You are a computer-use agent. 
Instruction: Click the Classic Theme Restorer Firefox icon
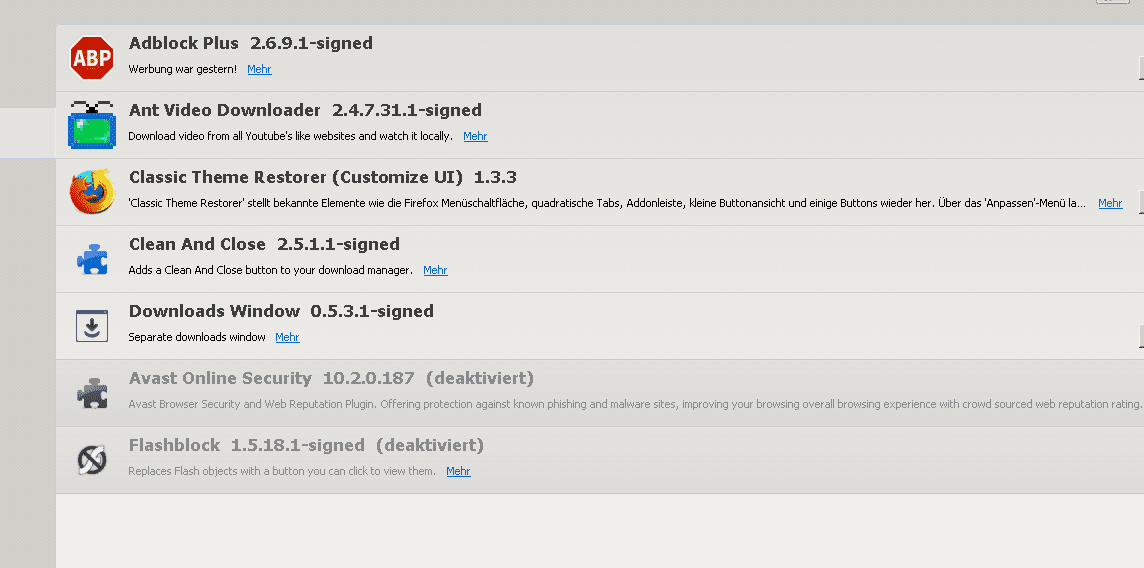92,191
